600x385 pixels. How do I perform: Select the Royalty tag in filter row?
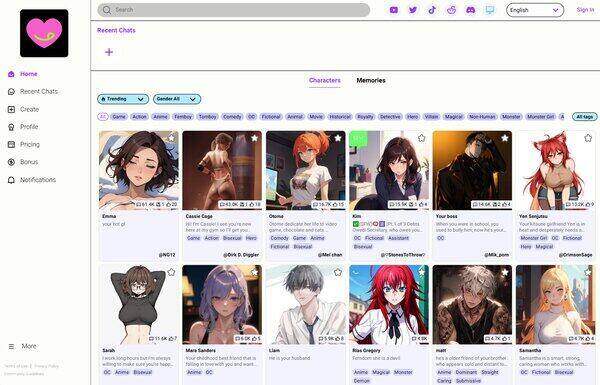365,117
